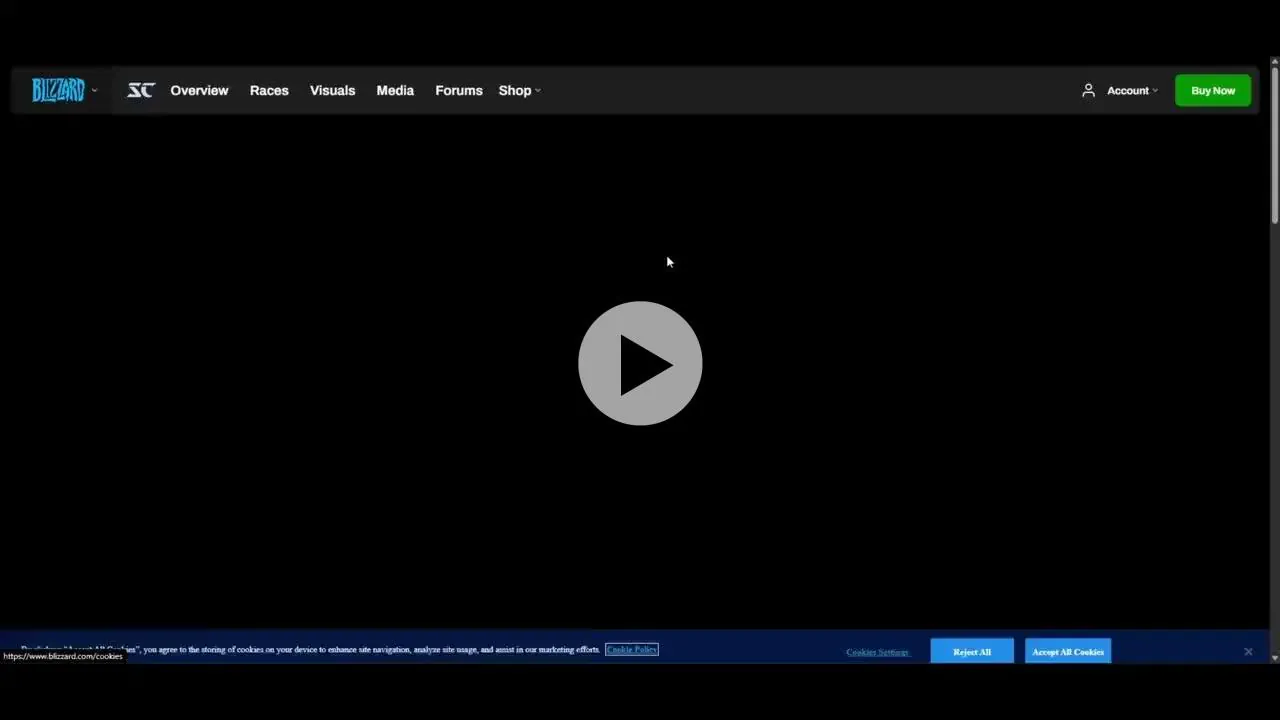Open the Media page
This screenshot has width=1280, height=720.
pos(395,90)
